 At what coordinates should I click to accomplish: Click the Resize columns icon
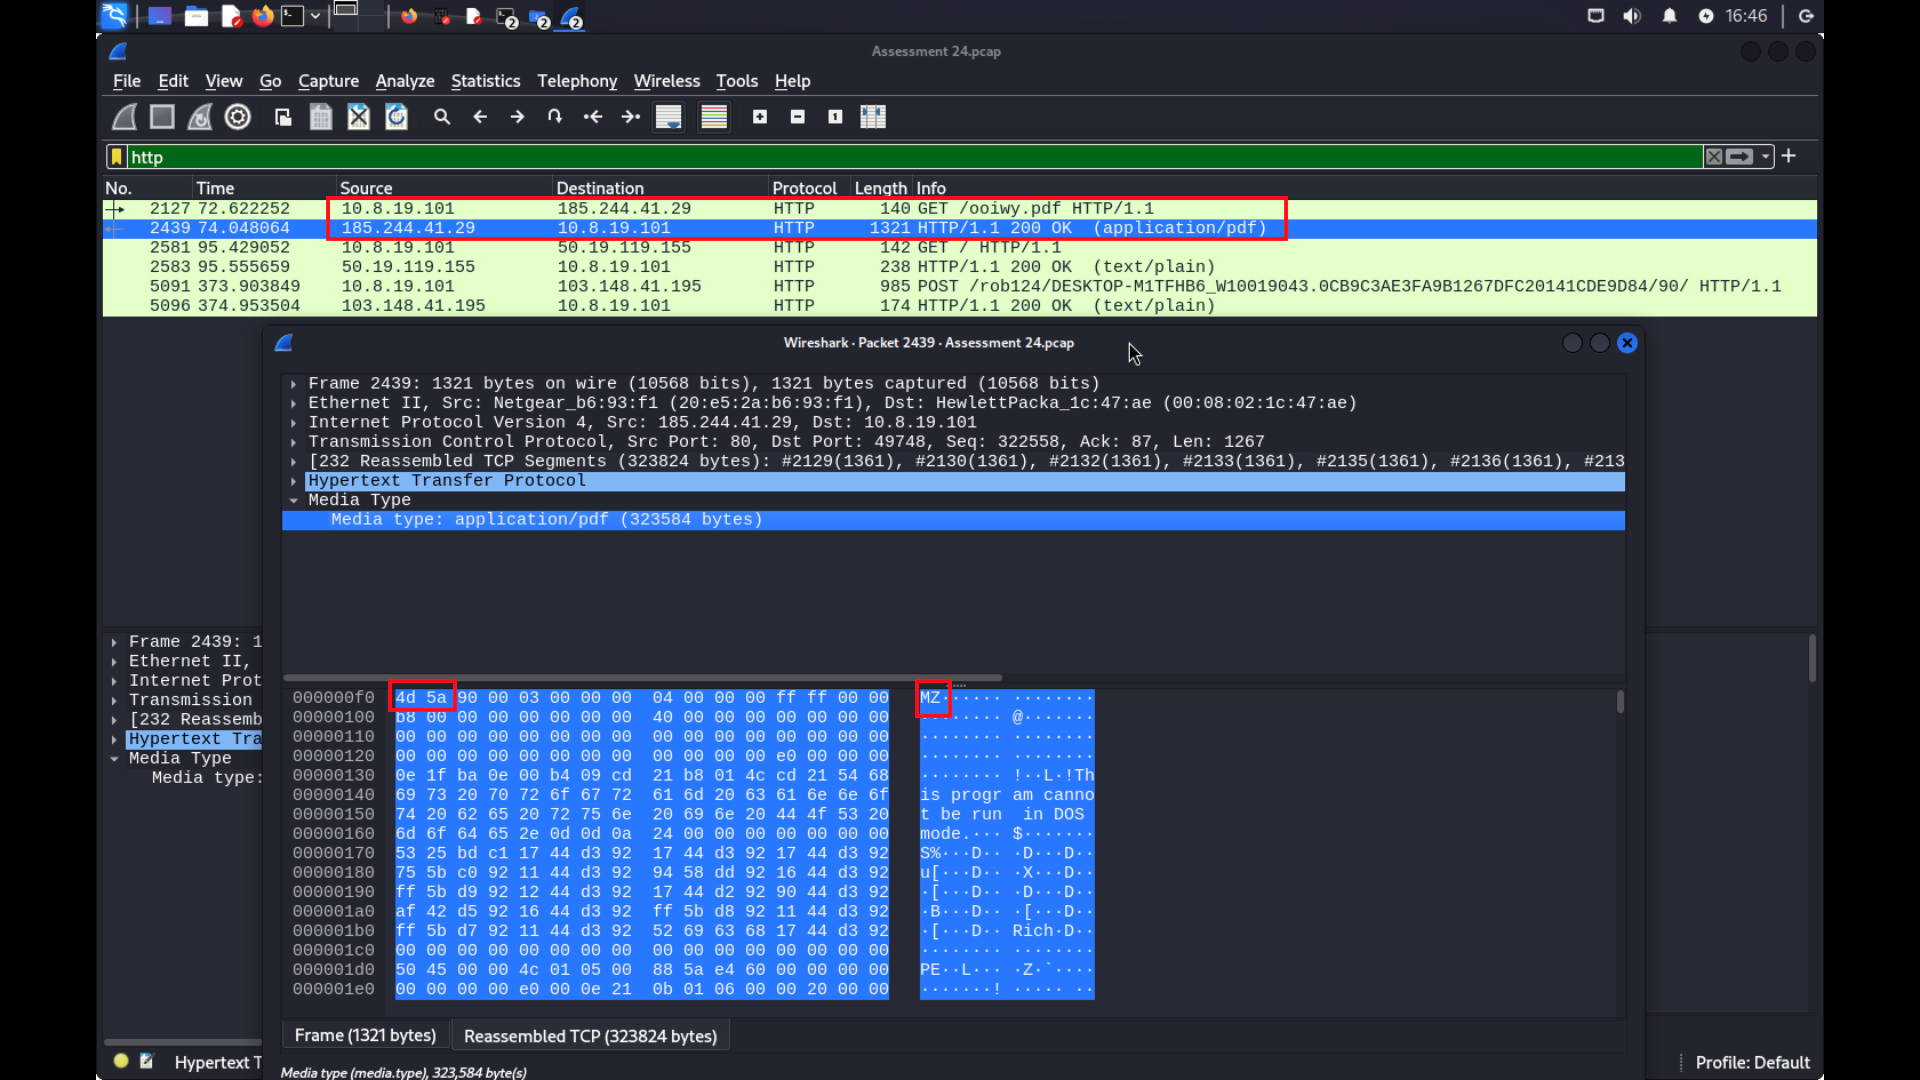coord(873,117)
